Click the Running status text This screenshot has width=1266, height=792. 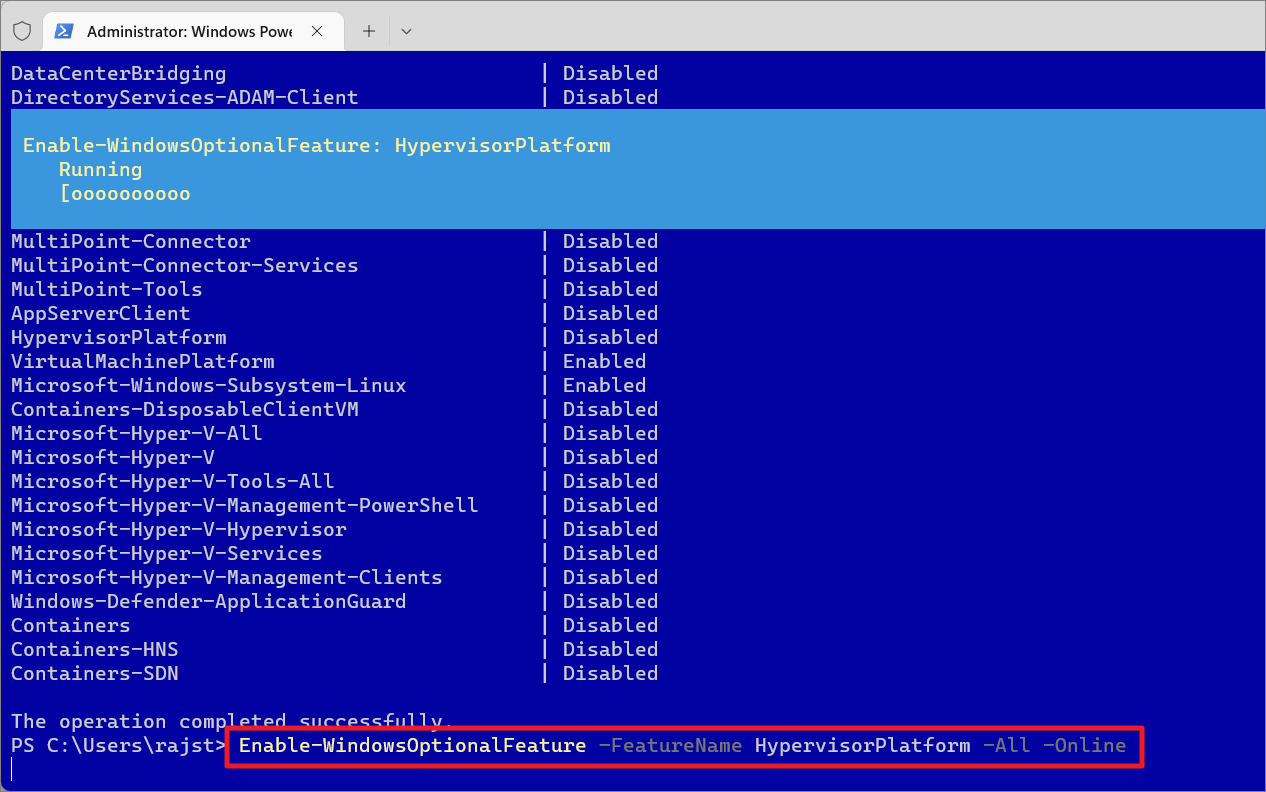tap(100, 169)
